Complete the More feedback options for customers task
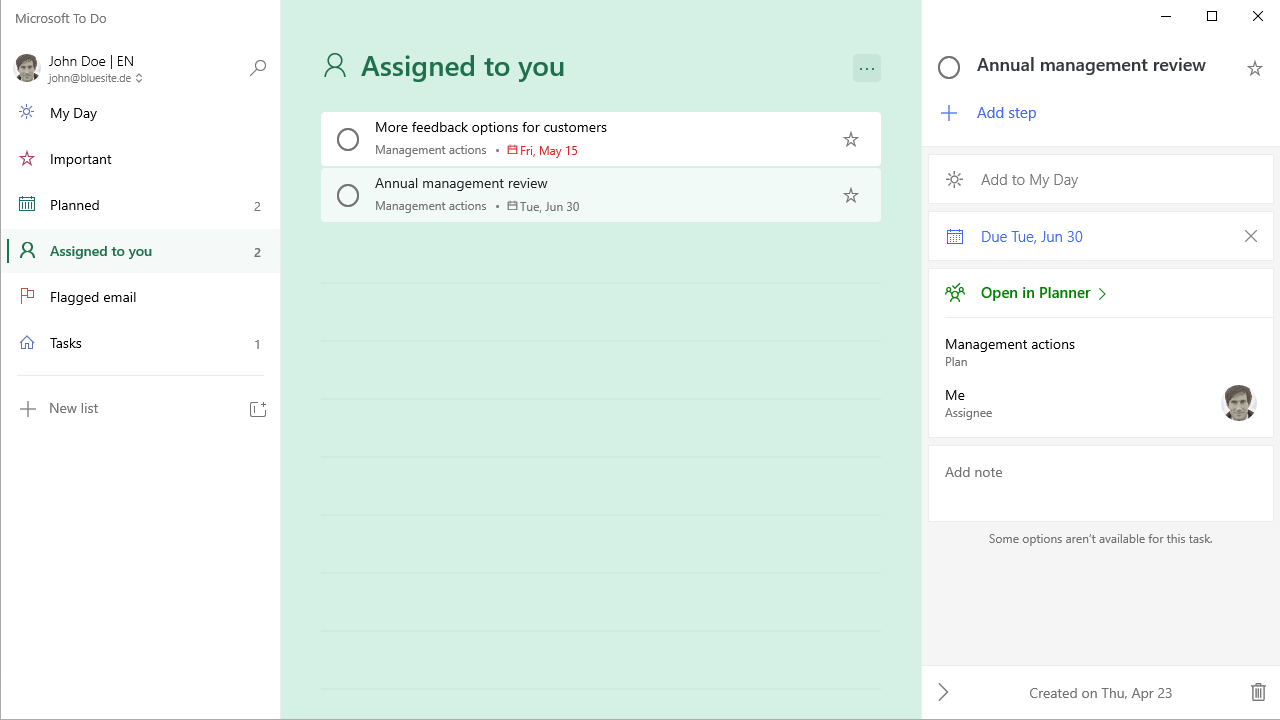The width and height of the screenshot is (1280, 720). tap(348, 139)
